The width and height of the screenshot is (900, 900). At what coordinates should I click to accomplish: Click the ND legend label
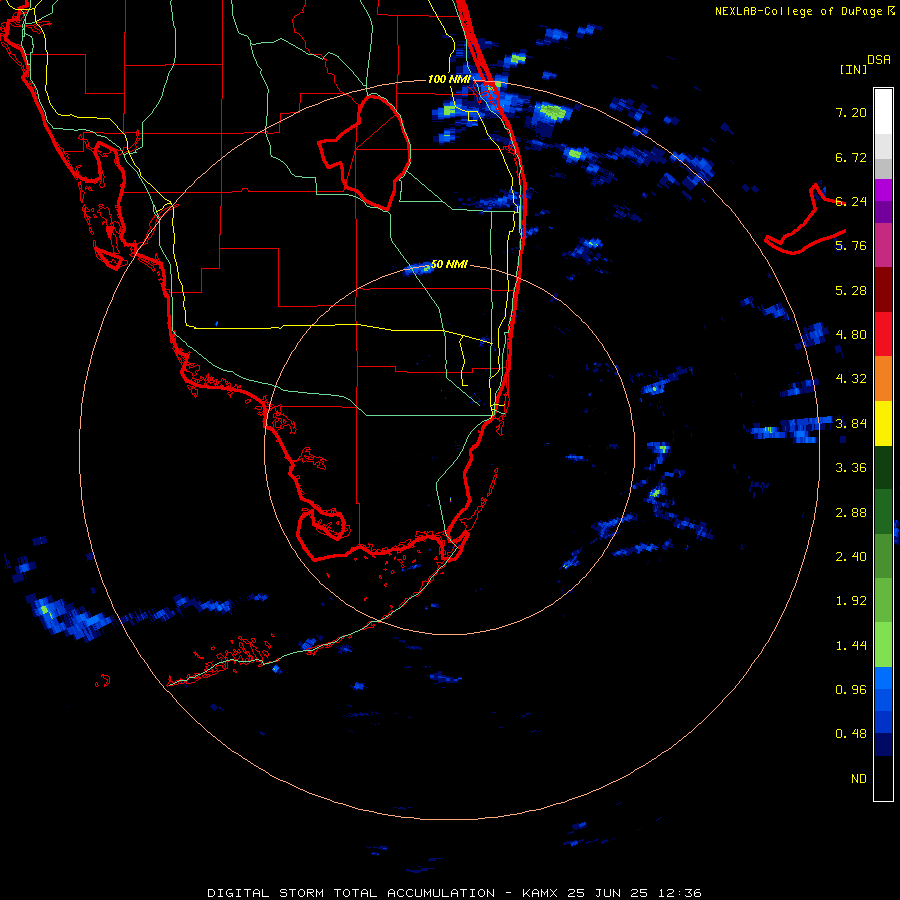(859, 778)
